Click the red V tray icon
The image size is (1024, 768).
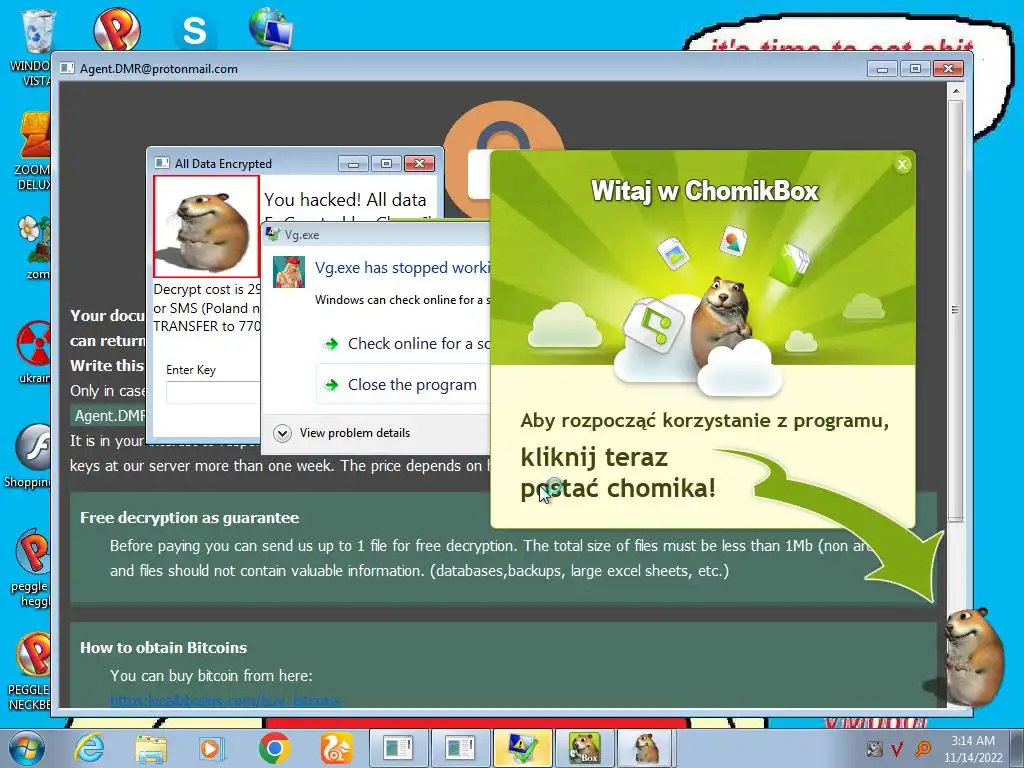[898, 749]
